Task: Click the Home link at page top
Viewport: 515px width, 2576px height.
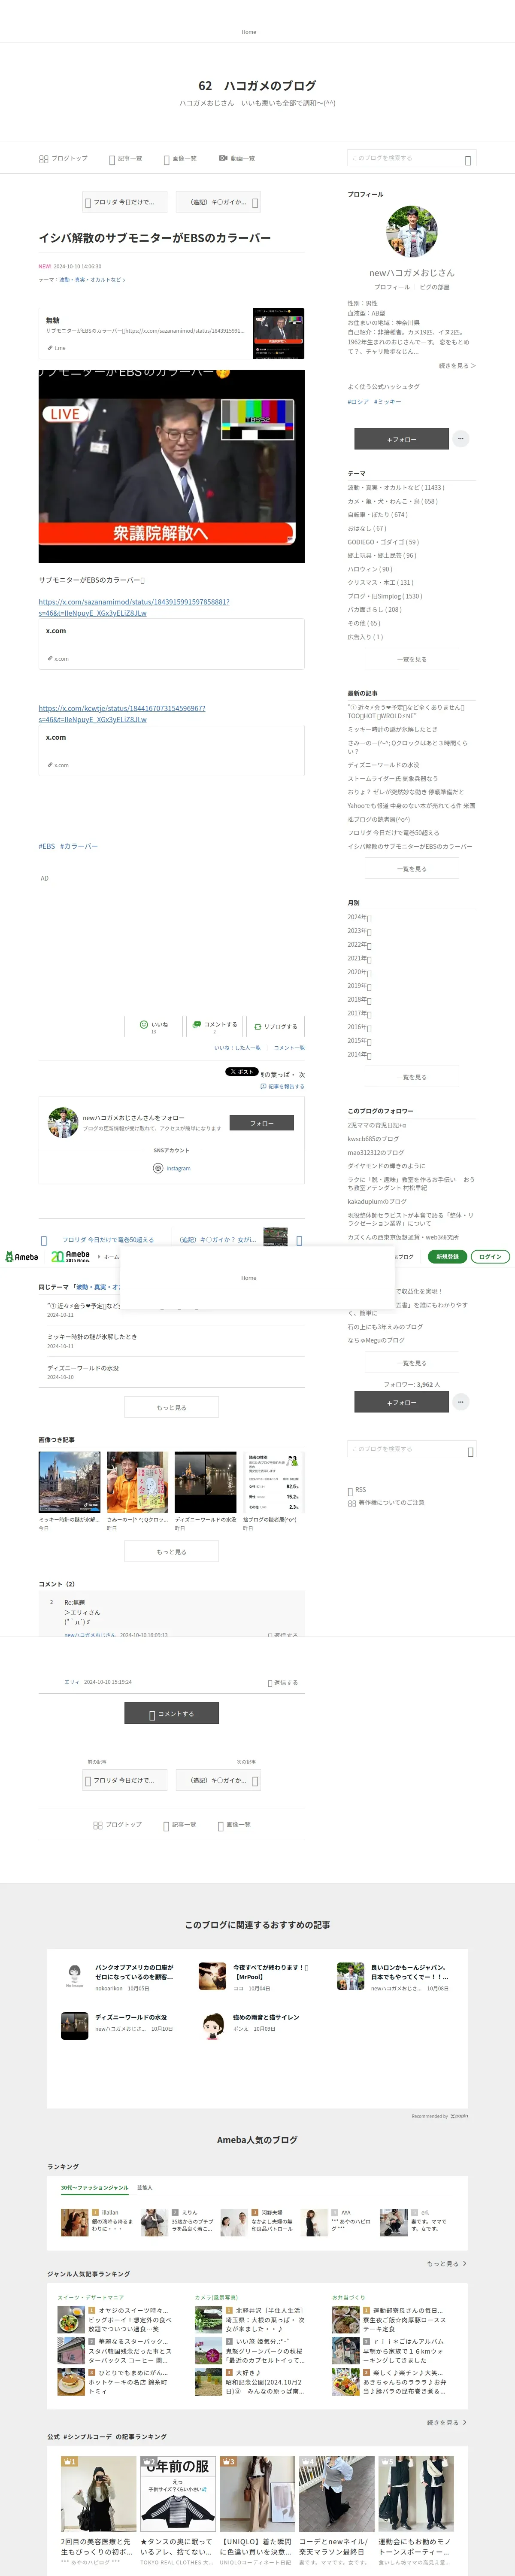Action: [x=249, y=32]
